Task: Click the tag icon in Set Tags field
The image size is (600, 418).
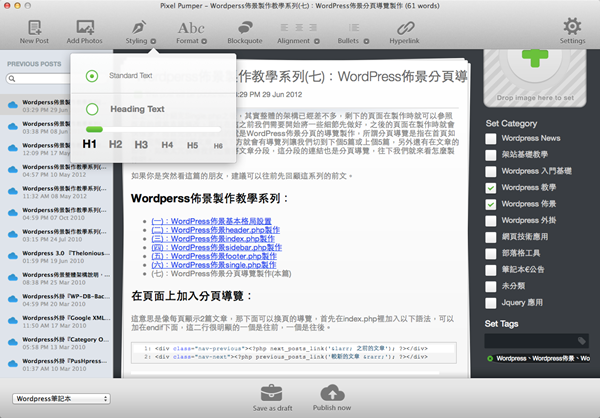Action: 582,341
